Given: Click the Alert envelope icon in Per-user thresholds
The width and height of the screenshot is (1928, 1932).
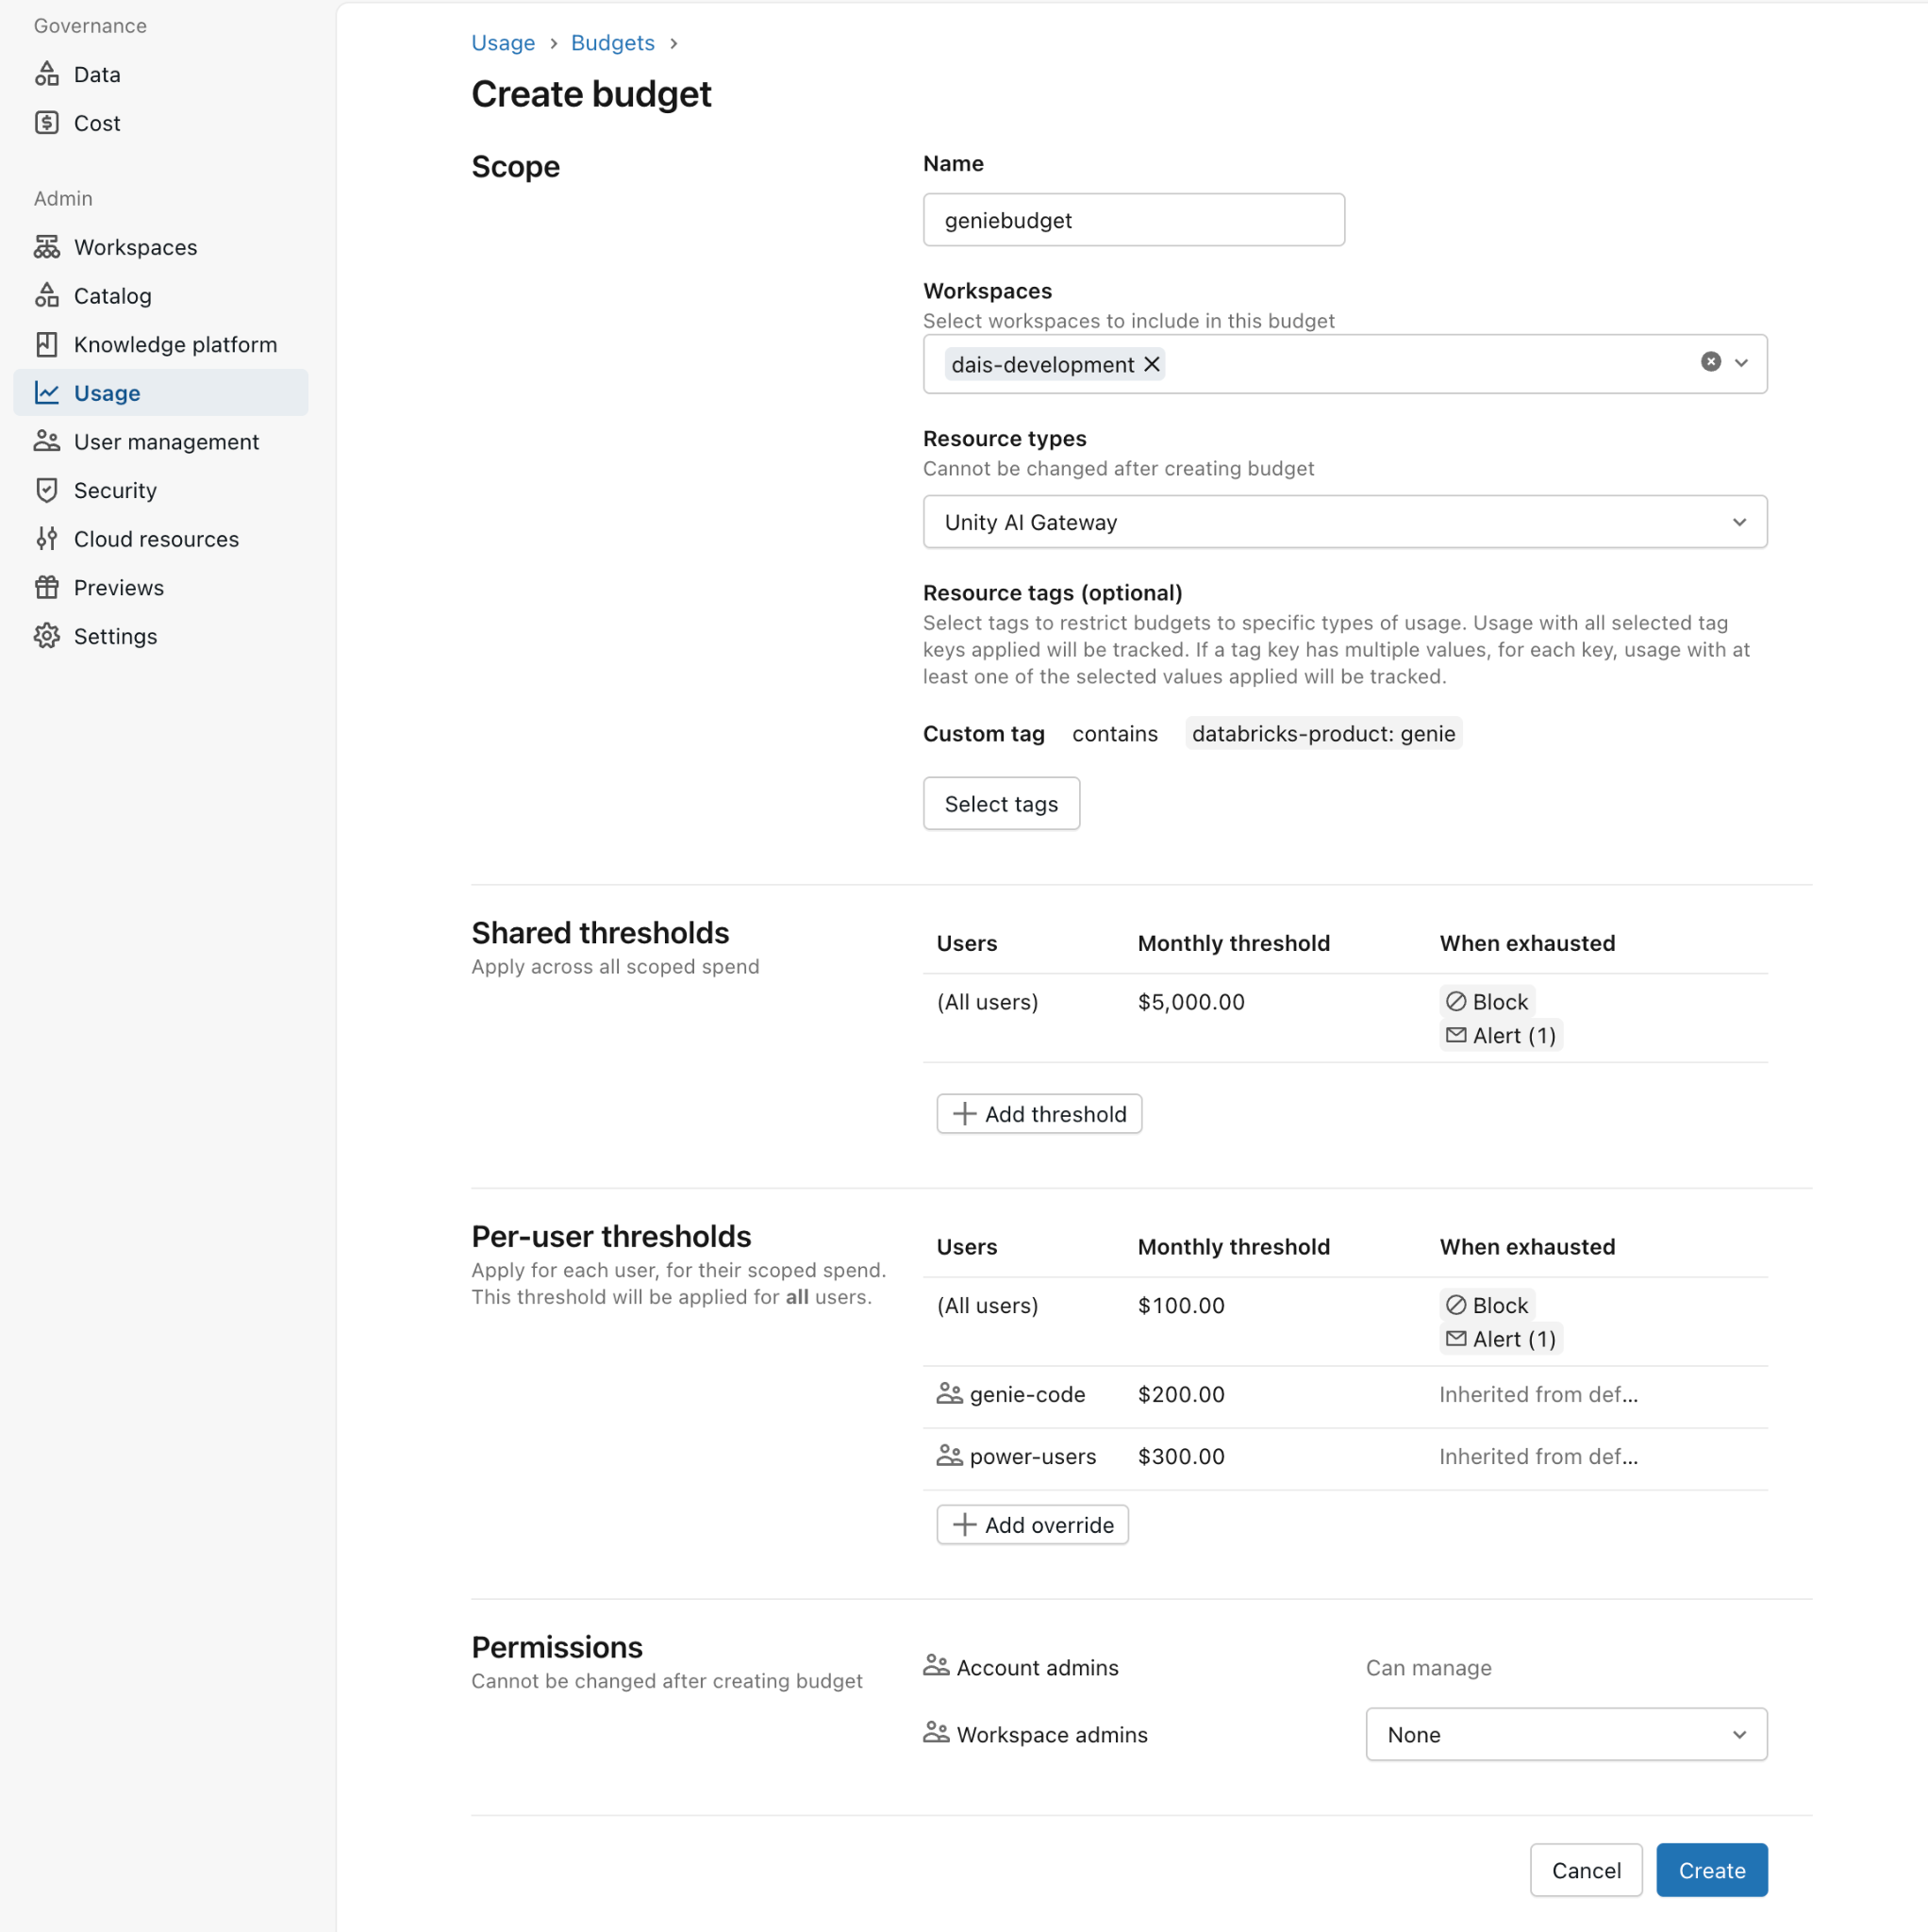Looking at the screenshot, I should pos(1456,1339).
